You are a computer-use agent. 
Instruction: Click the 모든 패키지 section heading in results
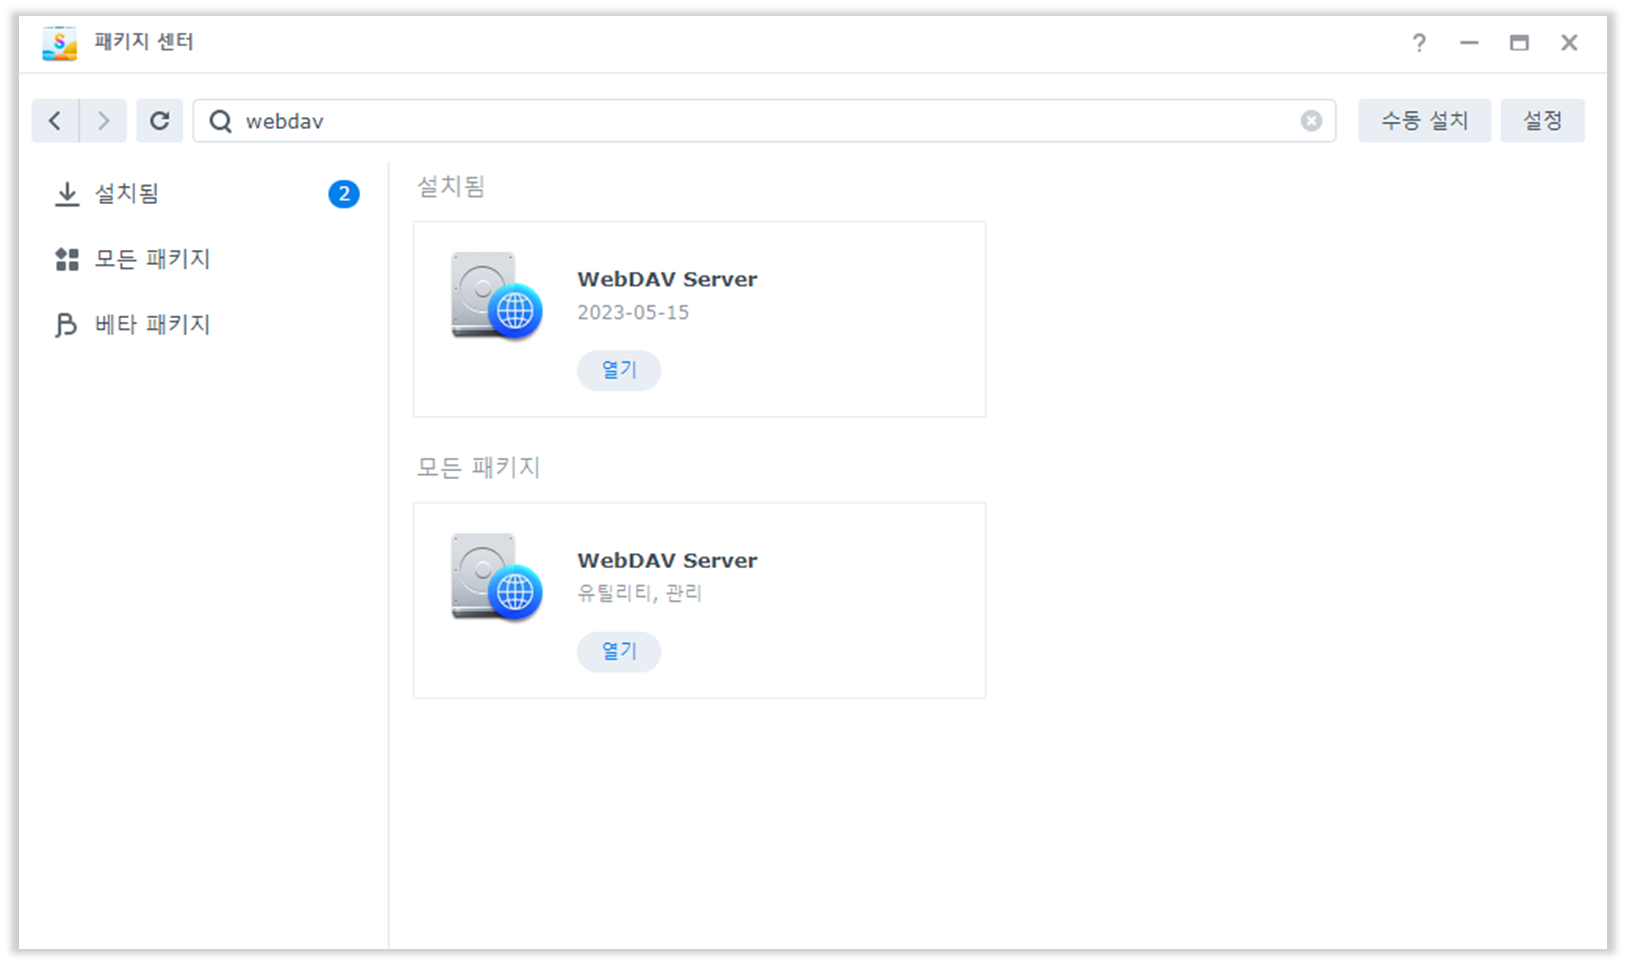[x=478, y=467]
